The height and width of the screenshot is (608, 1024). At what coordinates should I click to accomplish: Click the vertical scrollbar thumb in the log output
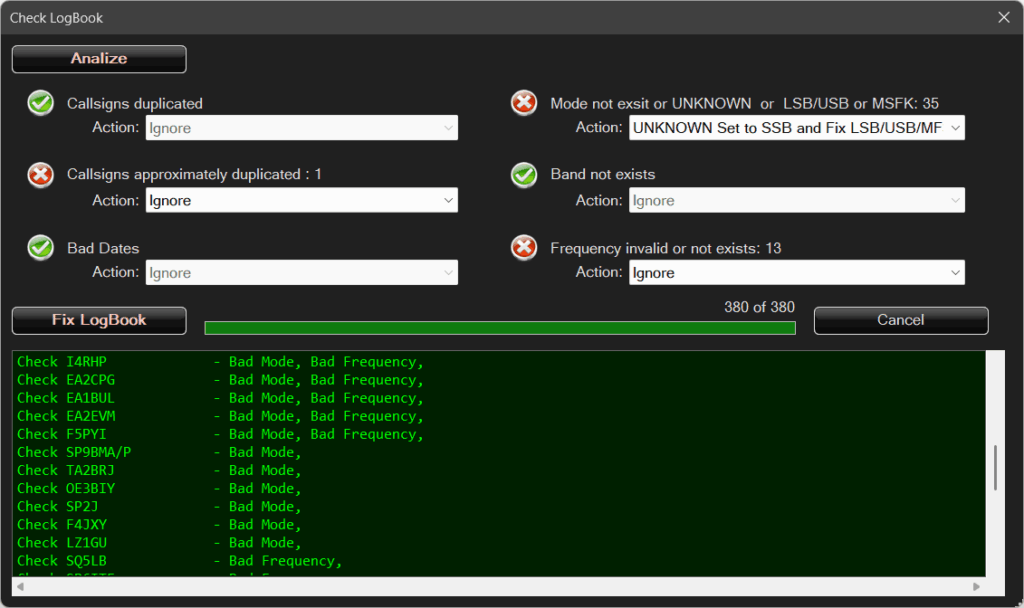pos(995,468)
